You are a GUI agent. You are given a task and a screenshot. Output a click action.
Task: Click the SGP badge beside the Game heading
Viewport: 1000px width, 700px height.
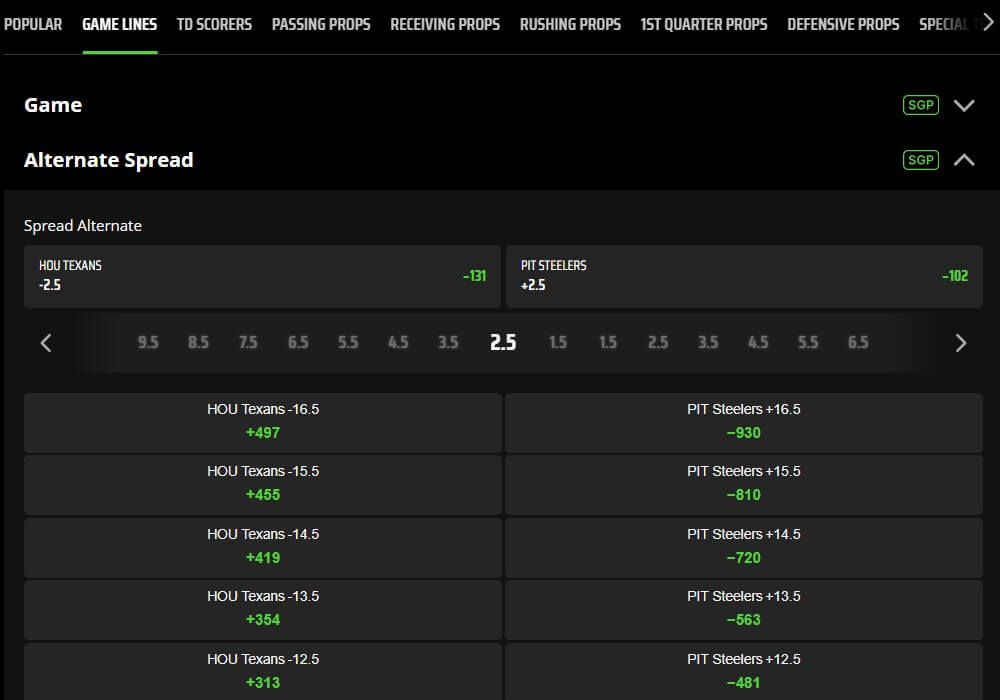pos(920,105)
